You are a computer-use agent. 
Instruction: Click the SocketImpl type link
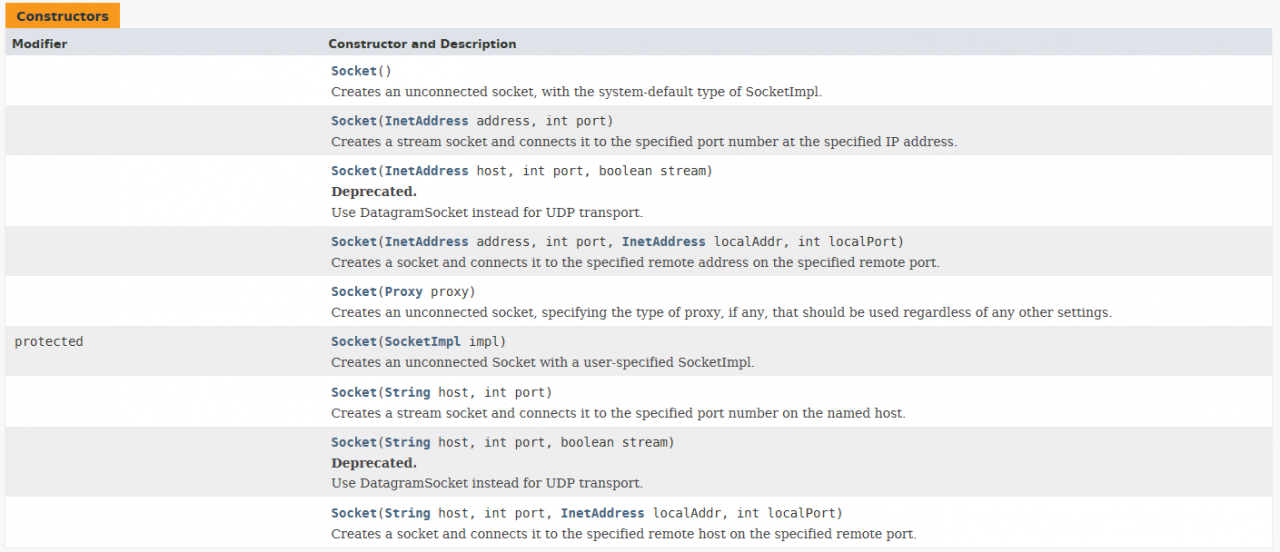pyautogui.click(x=423, y=342)
